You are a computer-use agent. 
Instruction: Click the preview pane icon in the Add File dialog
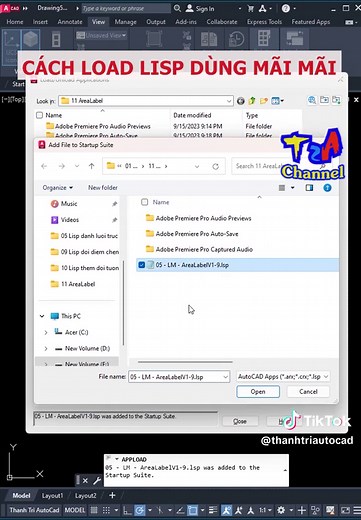click(309, 188)
